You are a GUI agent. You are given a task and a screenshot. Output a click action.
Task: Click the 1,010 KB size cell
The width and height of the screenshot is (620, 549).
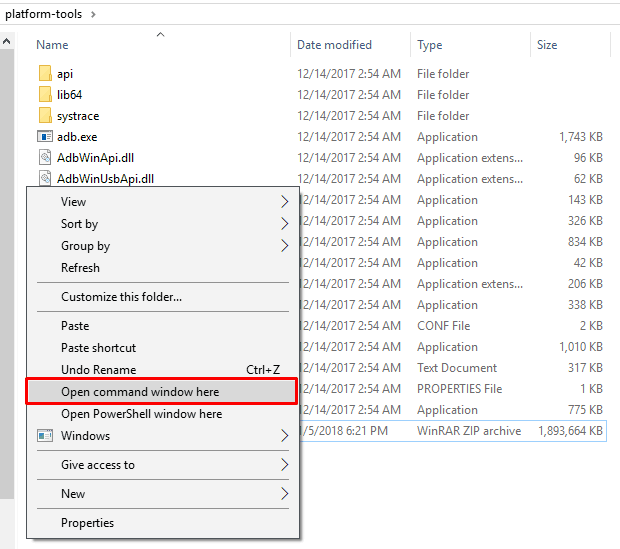581,346
